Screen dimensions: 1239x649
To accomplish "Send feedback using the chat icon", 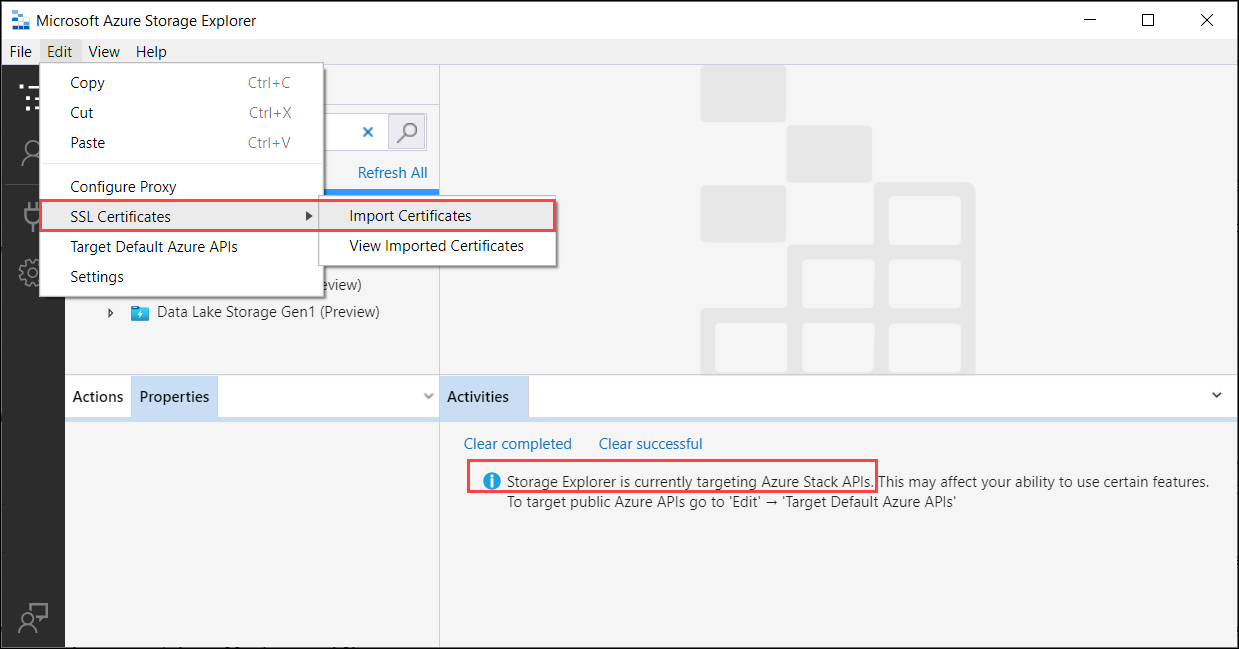I will 32,618.
